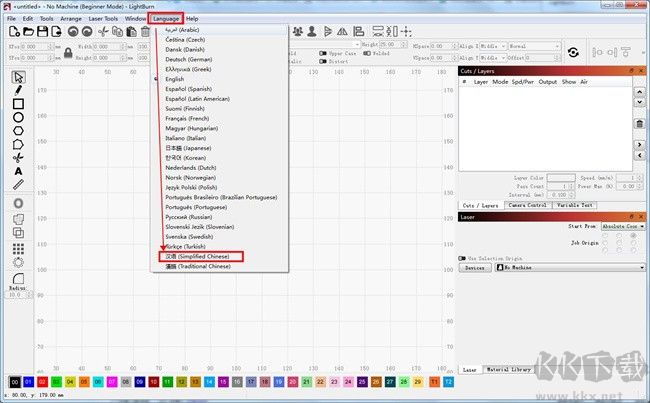Switch to Variable Text tab
Screen dimensions: 650x403
[x=575, y=205]
